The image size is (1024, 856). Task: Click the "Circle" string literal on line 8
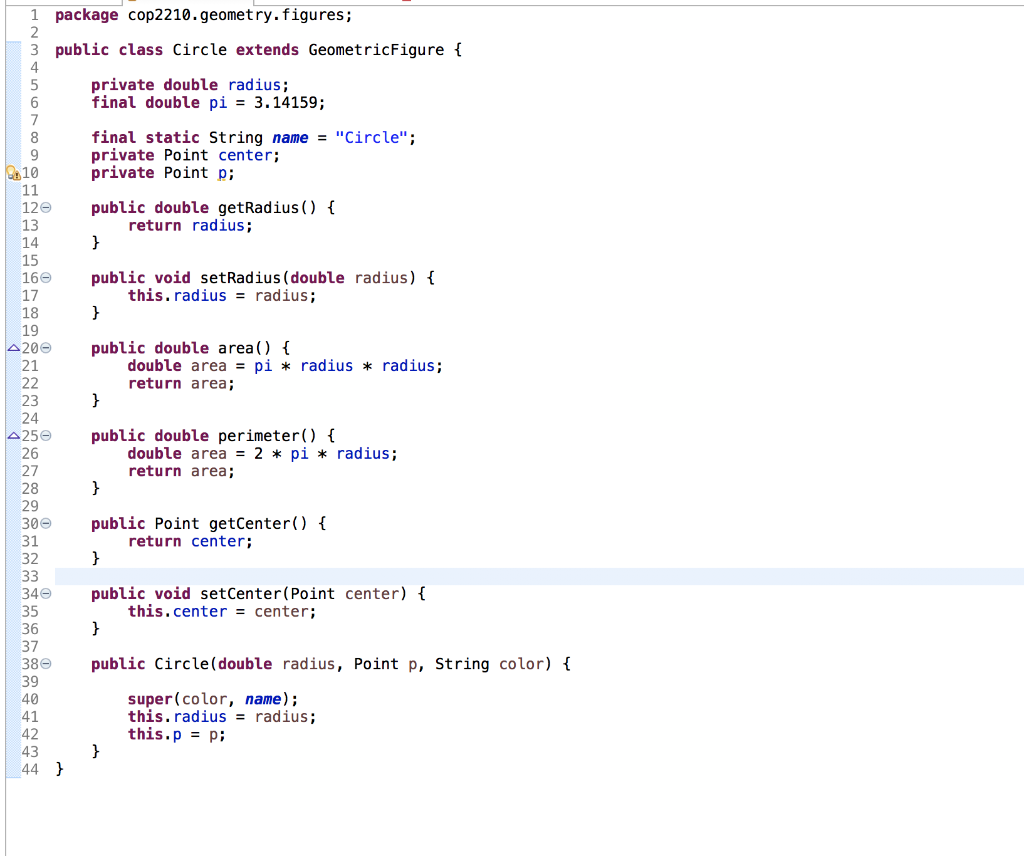click(x=371, y=137)
